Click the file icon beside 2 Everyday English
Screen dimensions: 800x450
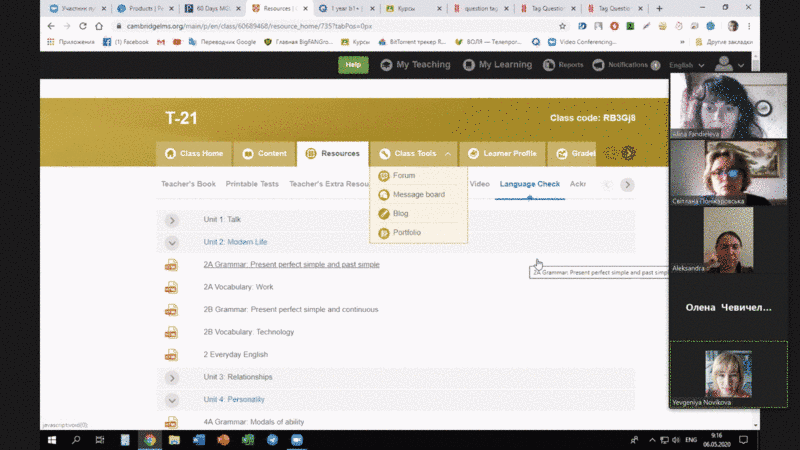[171, 354]
